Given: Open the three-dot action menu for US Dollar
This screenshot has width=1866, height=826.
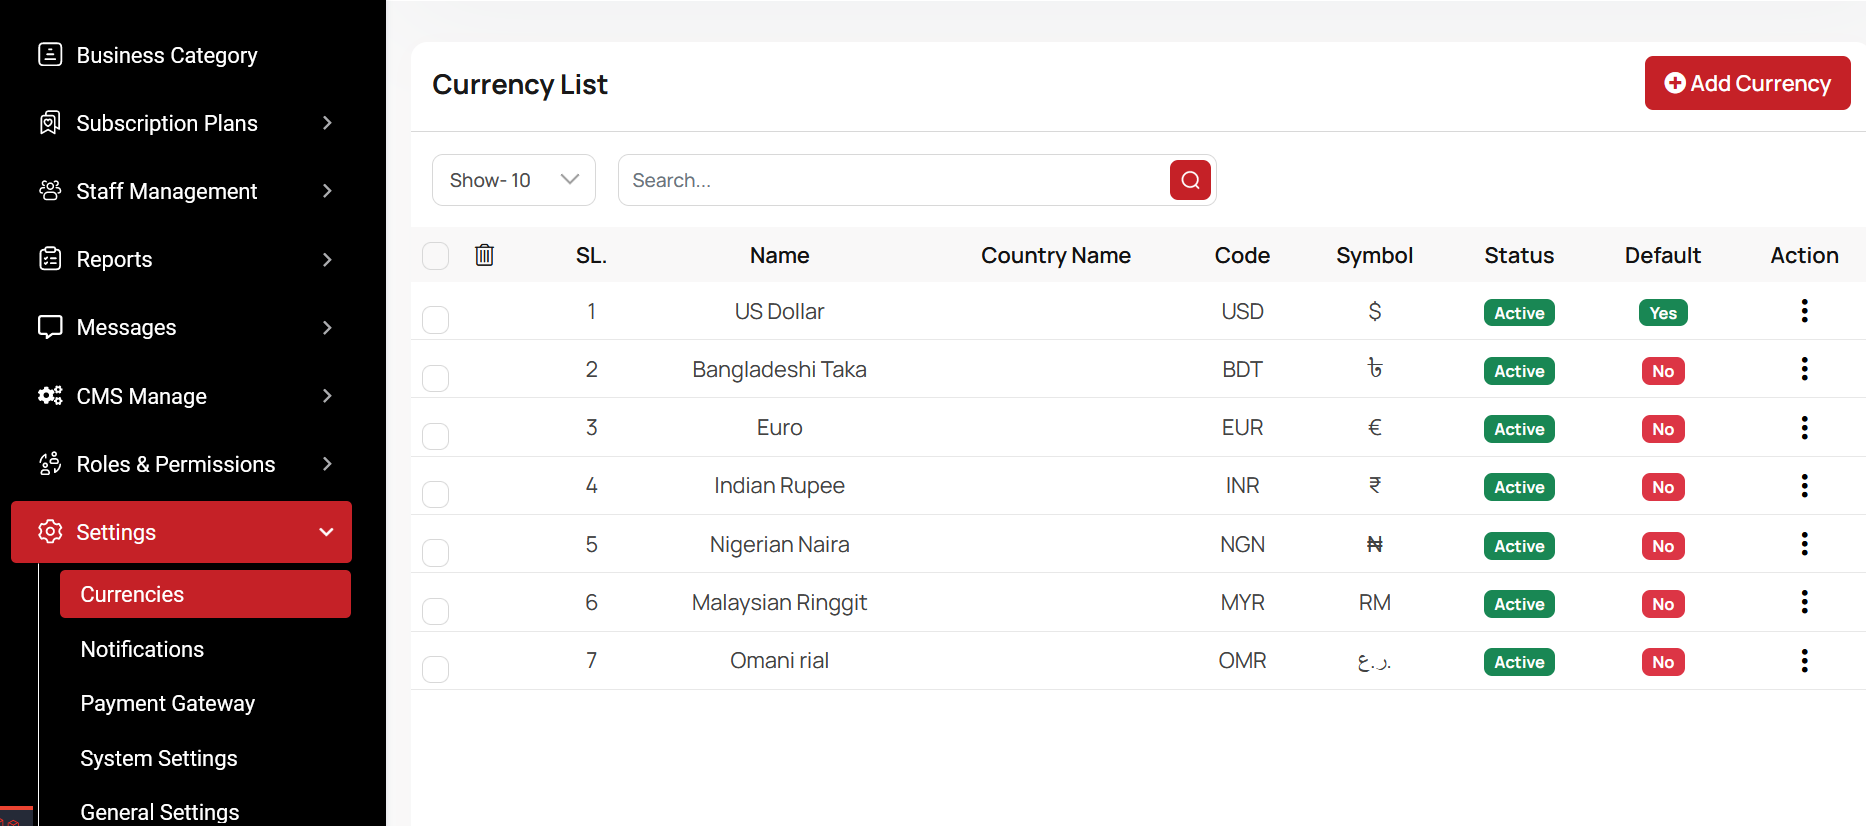Looking at the screenshot, I should click(1804, 311).
